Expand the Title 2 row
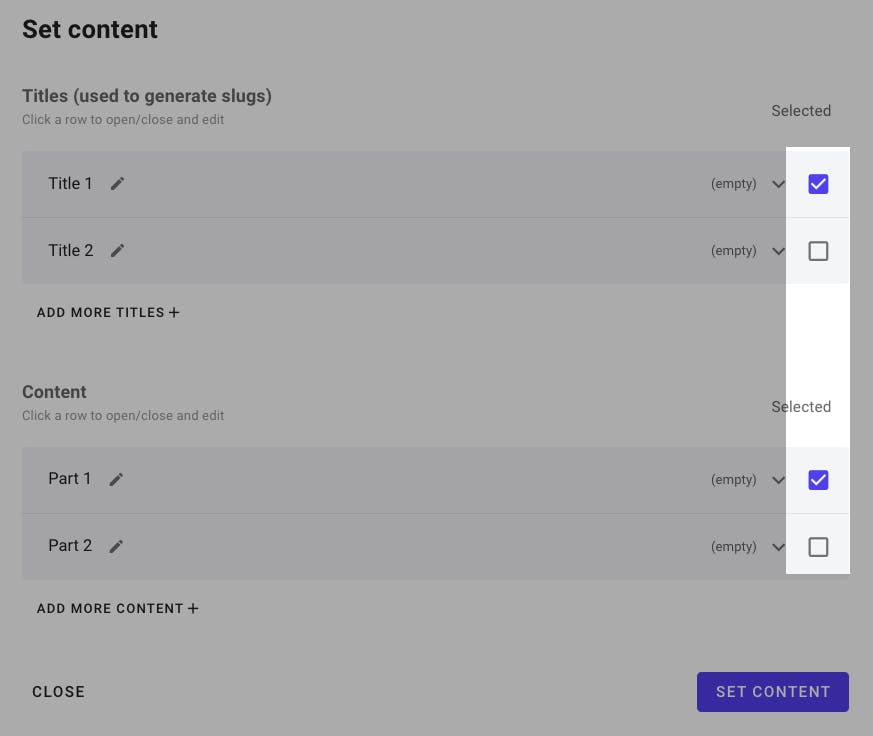873x736 pixels. coord(400,250)
